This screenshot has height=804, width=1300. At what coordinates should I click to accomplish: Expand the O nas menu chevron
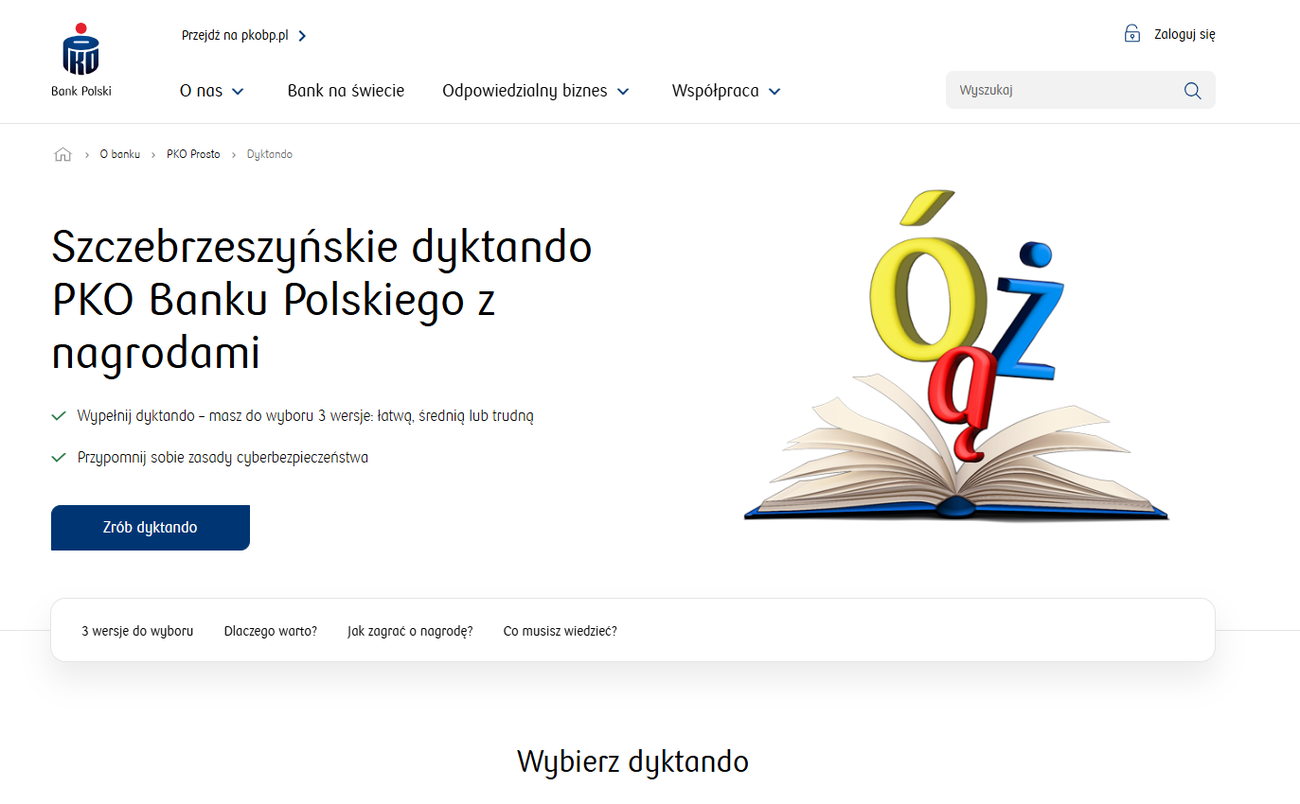238,91
